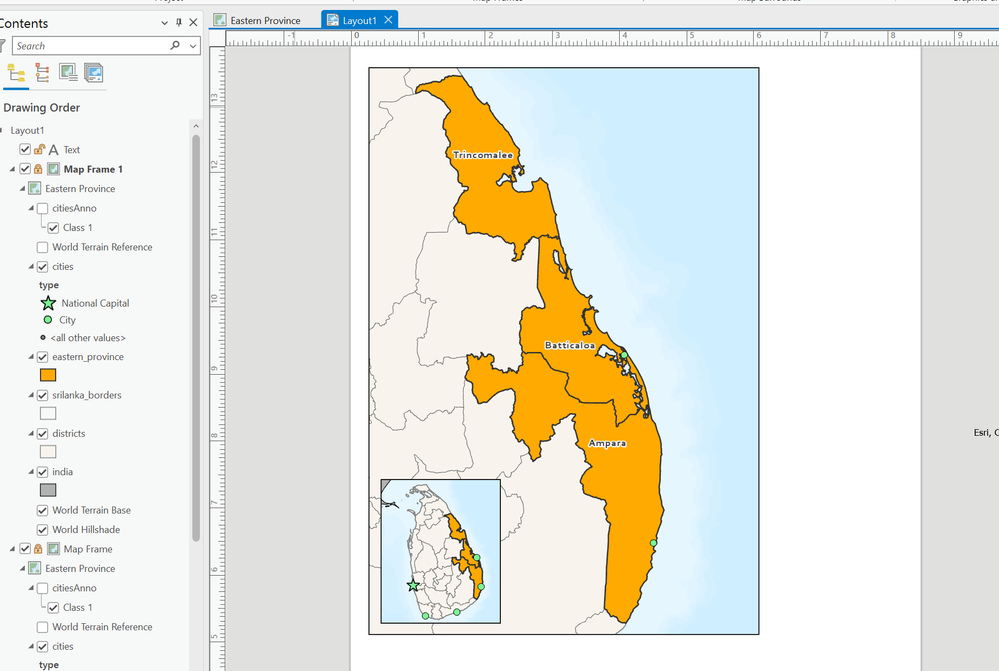Click the City green circle symbol
This screenshot has width=999, height=671.
48,320
